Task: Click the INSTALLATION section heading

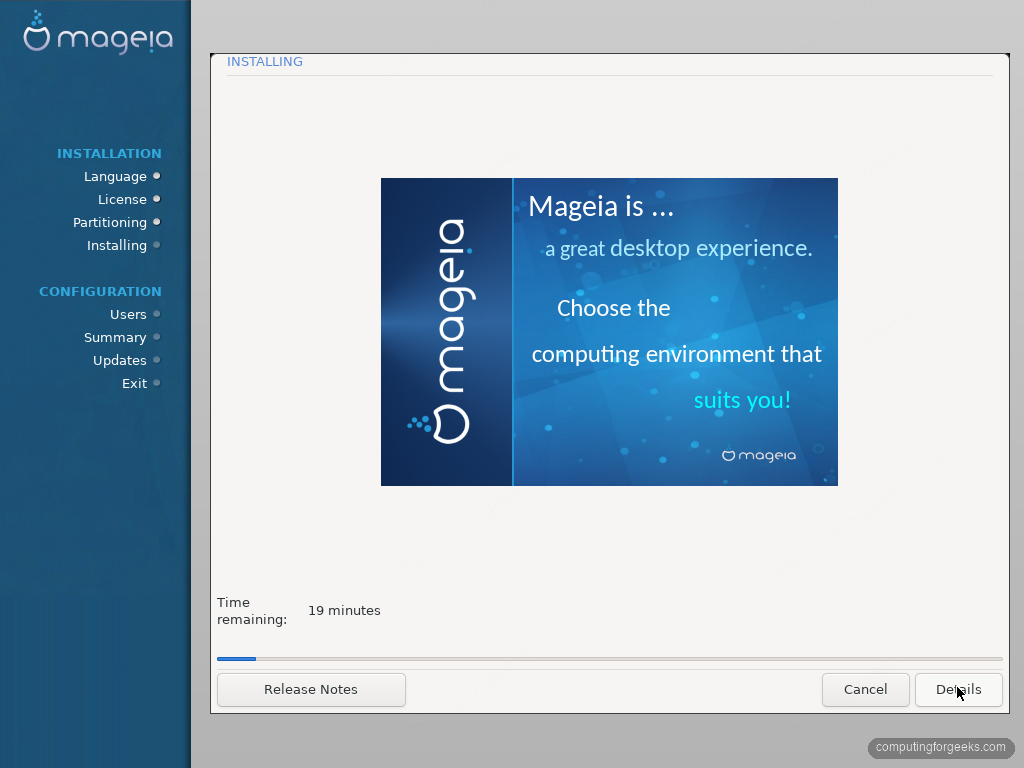Action: click(x=109, y=153)
